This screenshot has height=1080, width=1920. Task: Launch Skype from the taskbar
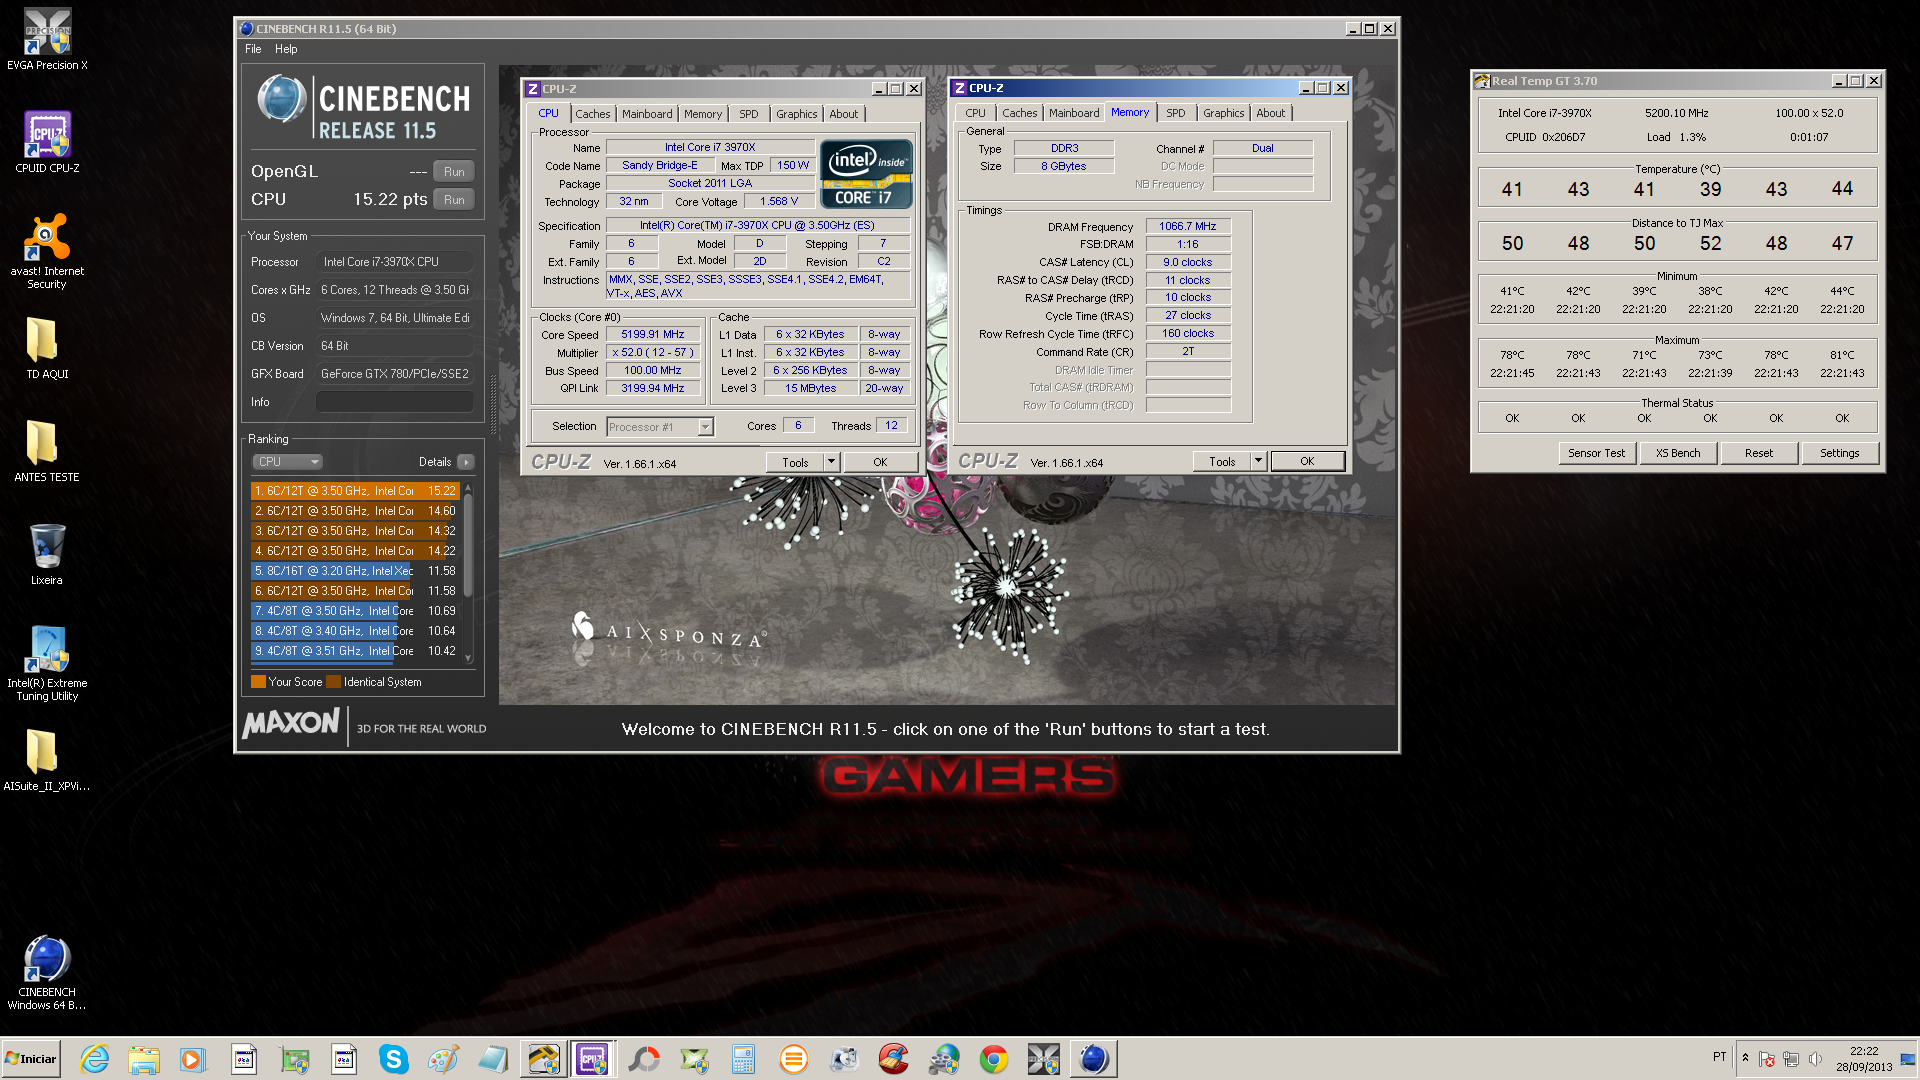pos(394,1059)
